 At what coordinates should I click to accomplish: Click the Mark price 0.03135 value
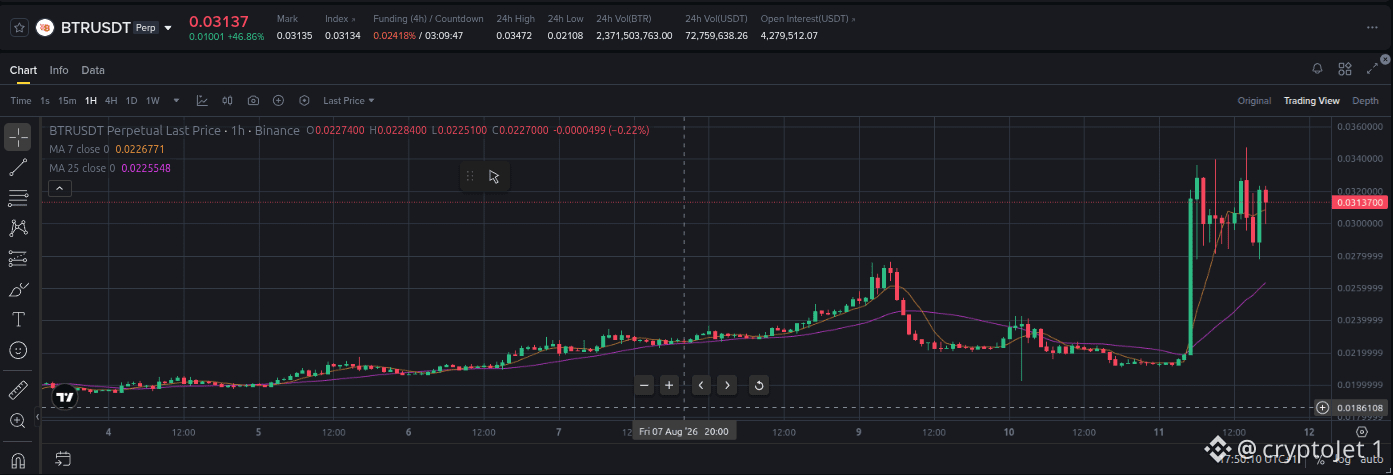coord(294,36)
